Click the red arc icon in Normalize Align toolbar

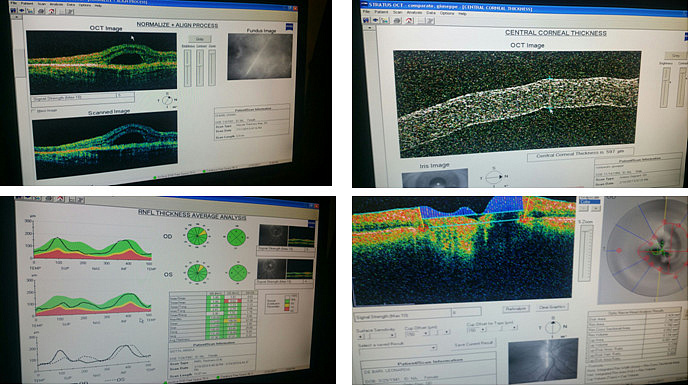[51, 11]
